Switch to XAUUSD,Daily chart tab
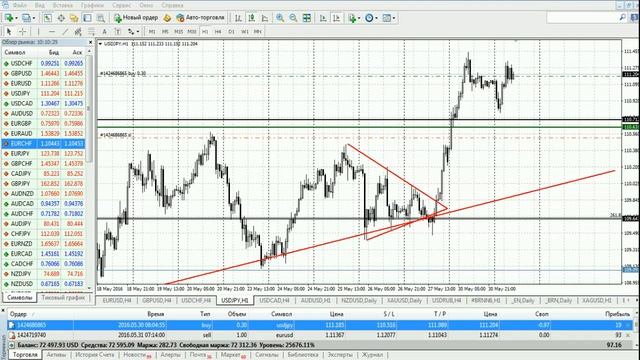The width and height of the screenshot is (640, 360). pos(404,300)
